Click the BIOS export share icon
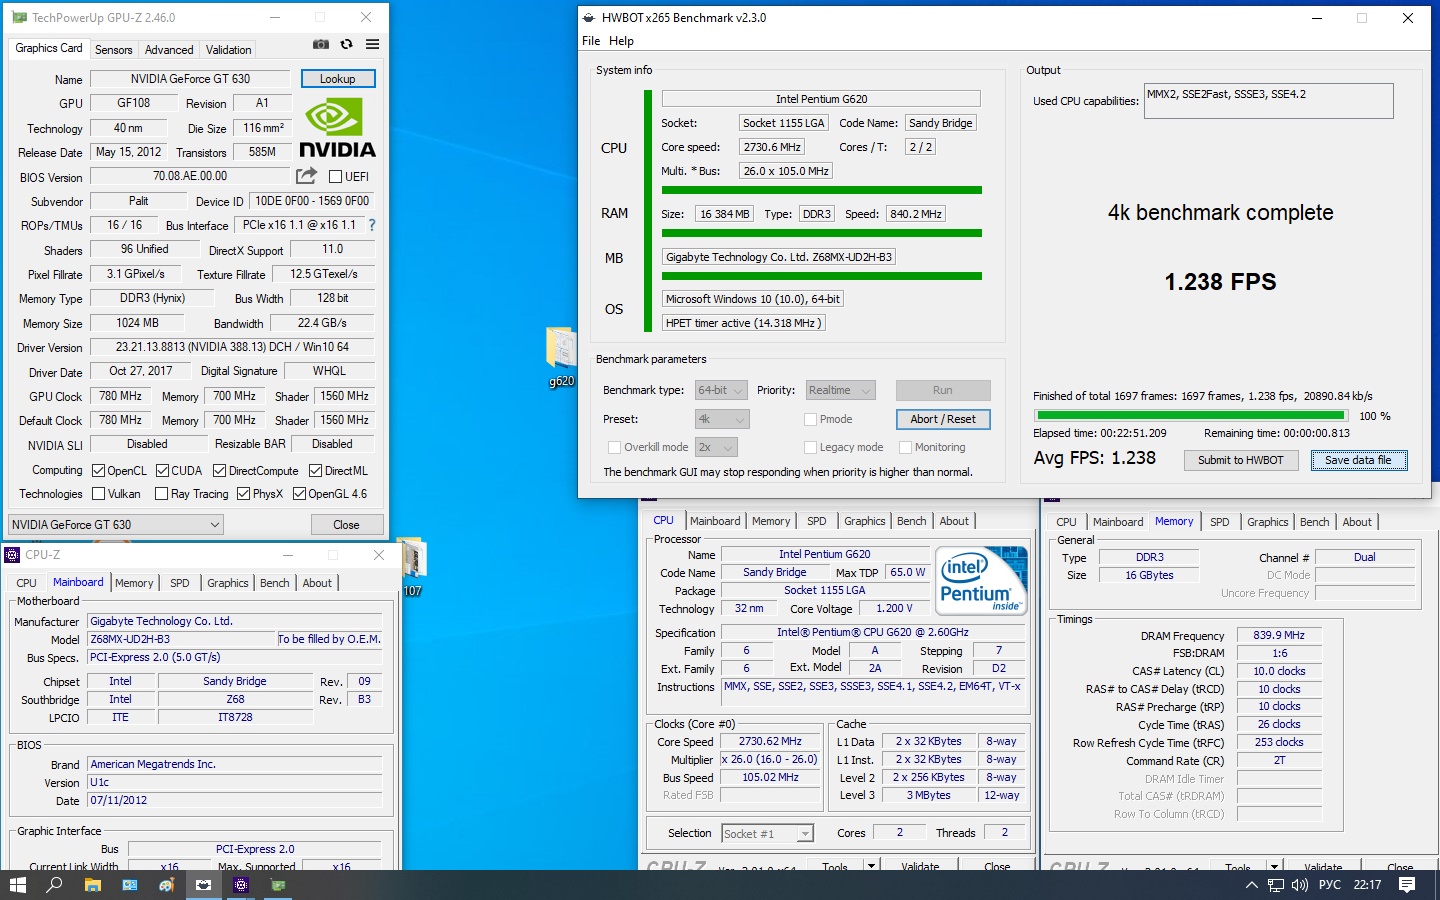Viewport: 1440px width, 900px height. pos(306,176)
